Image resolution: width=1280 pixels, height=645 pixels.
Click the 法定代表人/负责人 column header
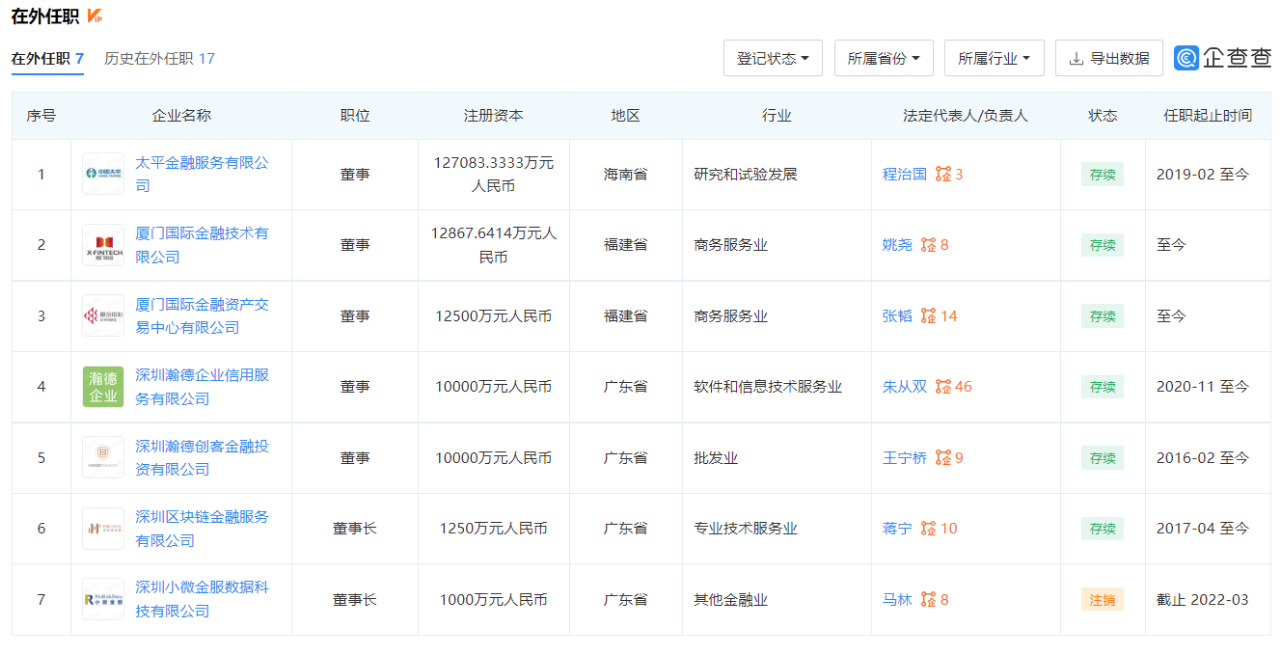965,116
